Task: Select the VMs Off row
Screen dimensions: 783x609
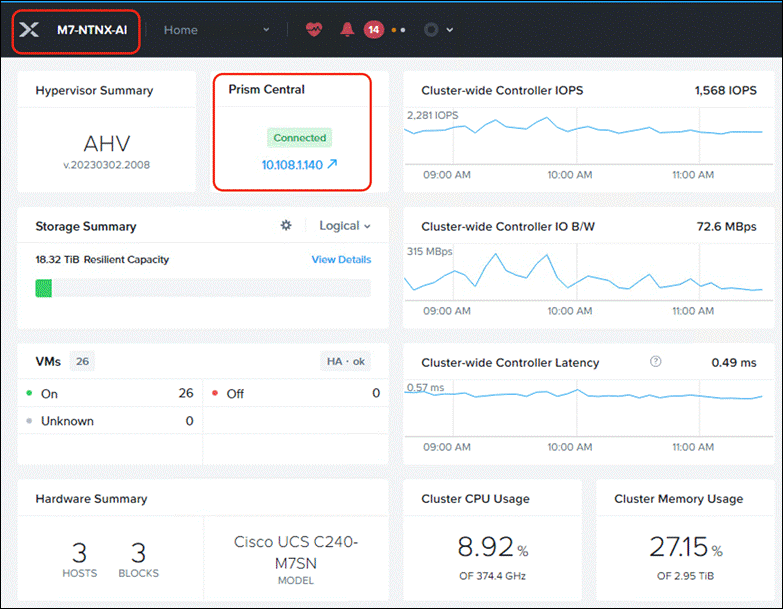Action: point(296,393)
